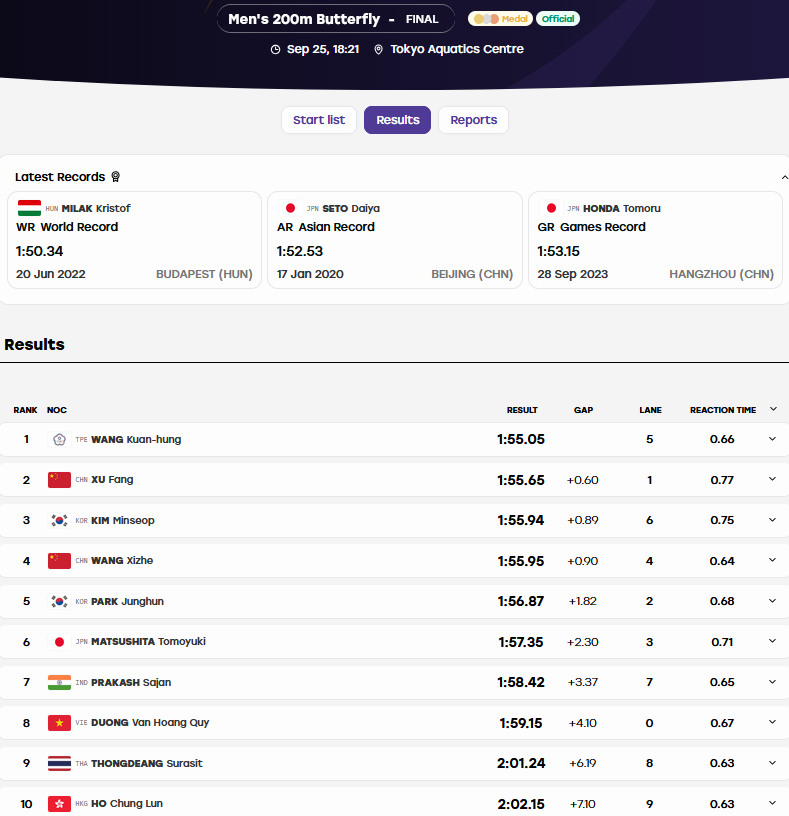Viewport: 789px width, 816px height.
Task: Click the Medal badge
Action: [500, 19]
